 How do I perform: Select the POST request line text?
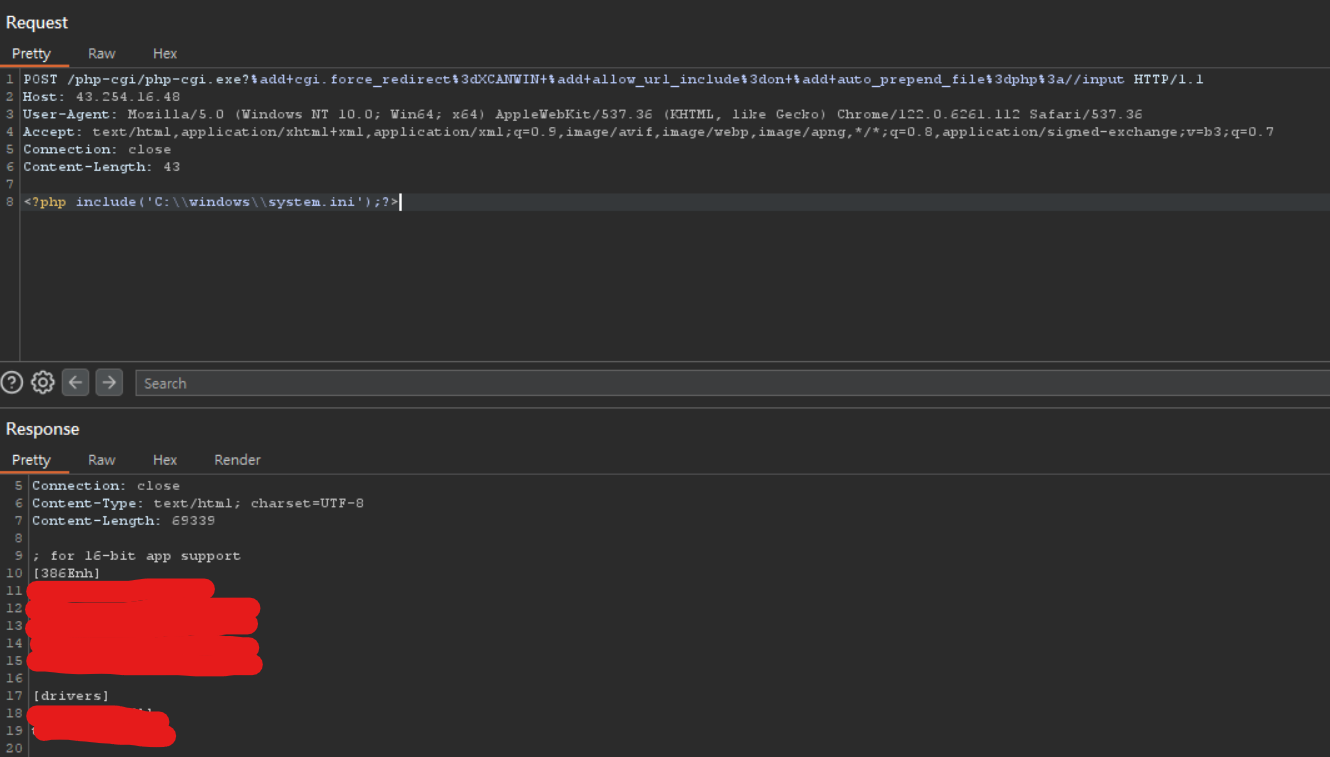(613, 79)
